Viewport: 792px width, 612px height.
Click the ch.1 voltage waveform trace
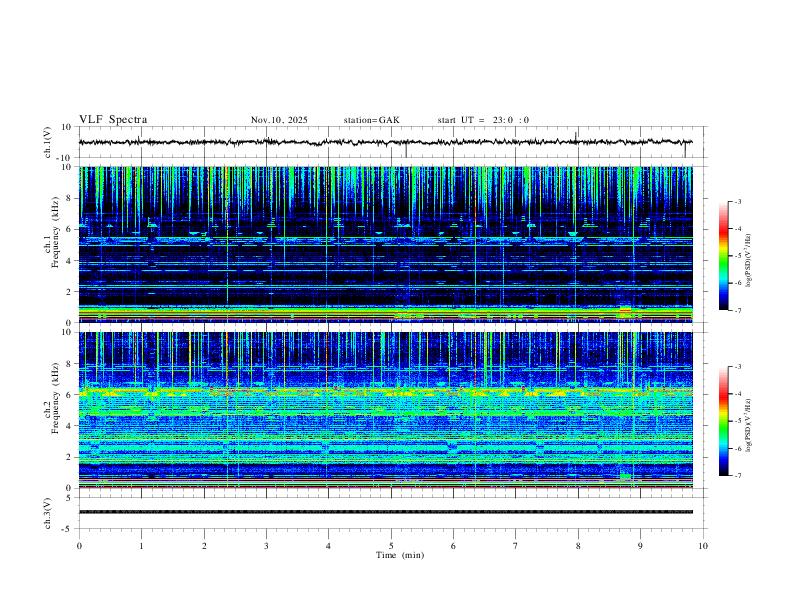click(386, 142)
